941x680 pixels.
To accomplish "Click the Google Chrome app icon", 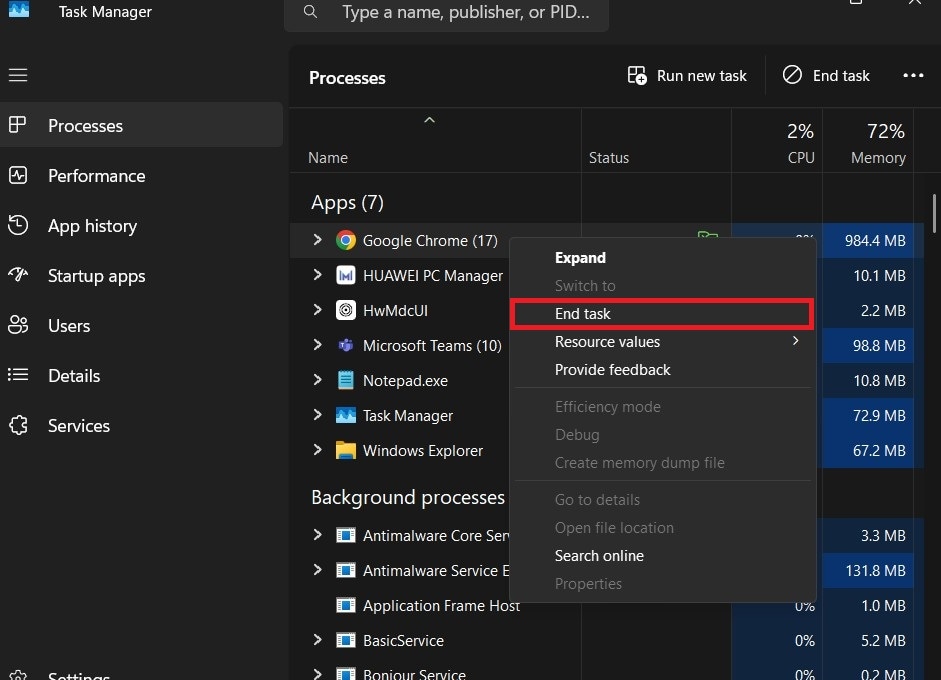I will tap(346, 240).
